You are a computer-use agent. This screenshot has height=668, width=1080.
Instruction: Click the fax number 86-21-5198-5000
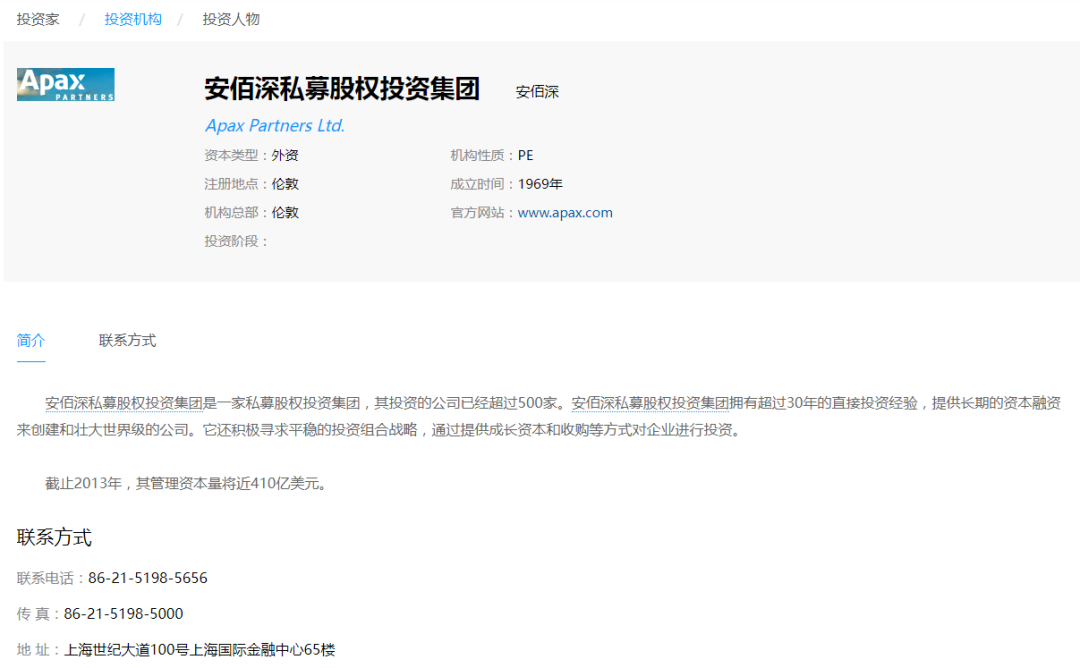click(123, 614)
